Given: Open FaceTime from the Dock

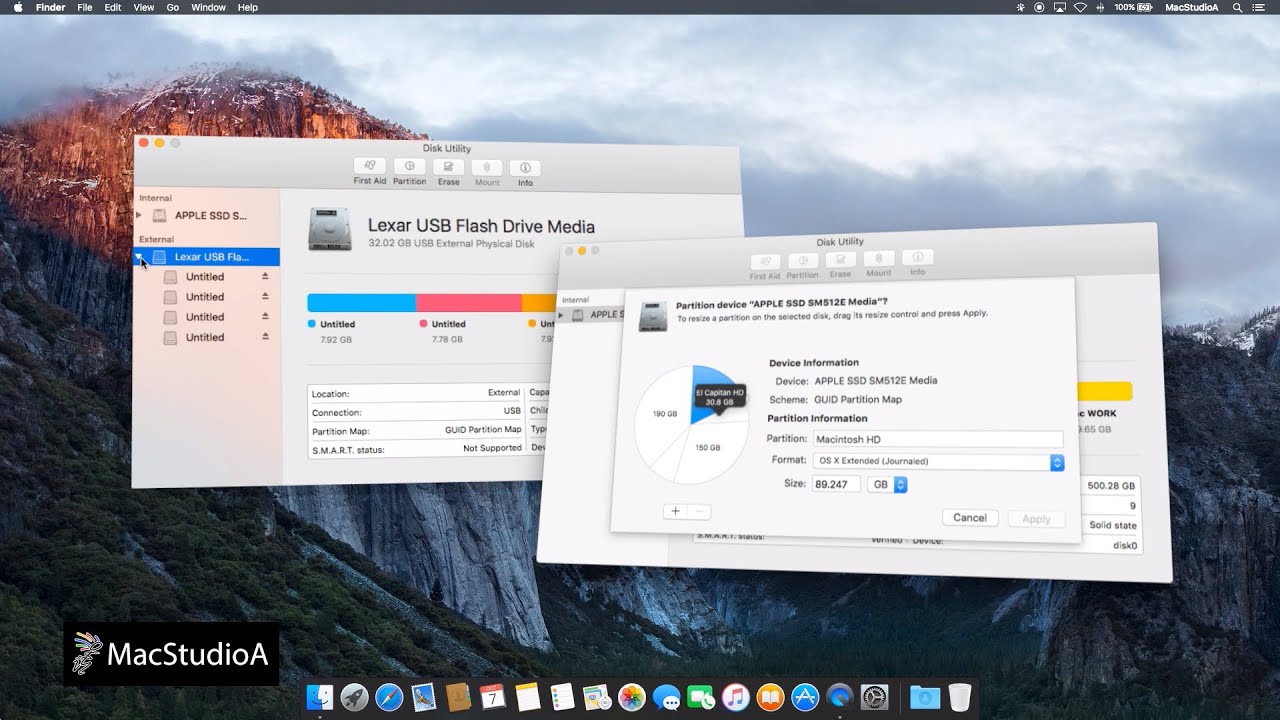Looking at the screenshot, I should pos(701,697).
